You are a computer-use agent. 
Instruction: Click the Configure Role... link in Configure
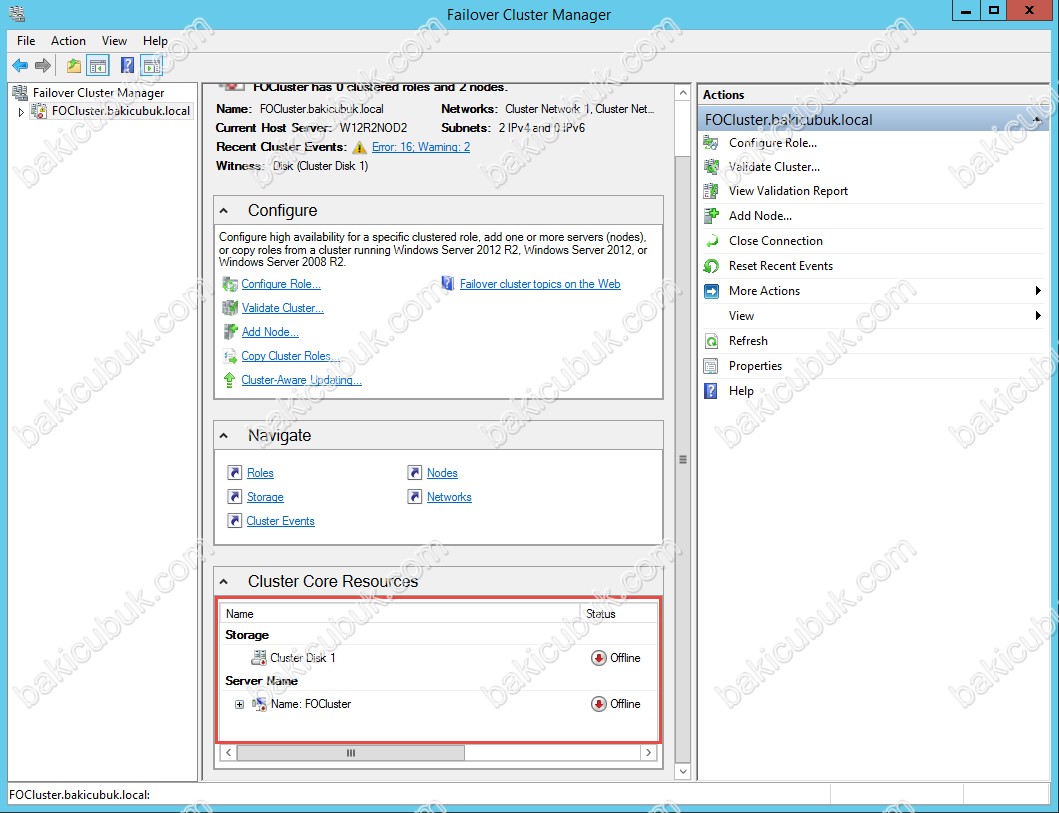(281, 284)
